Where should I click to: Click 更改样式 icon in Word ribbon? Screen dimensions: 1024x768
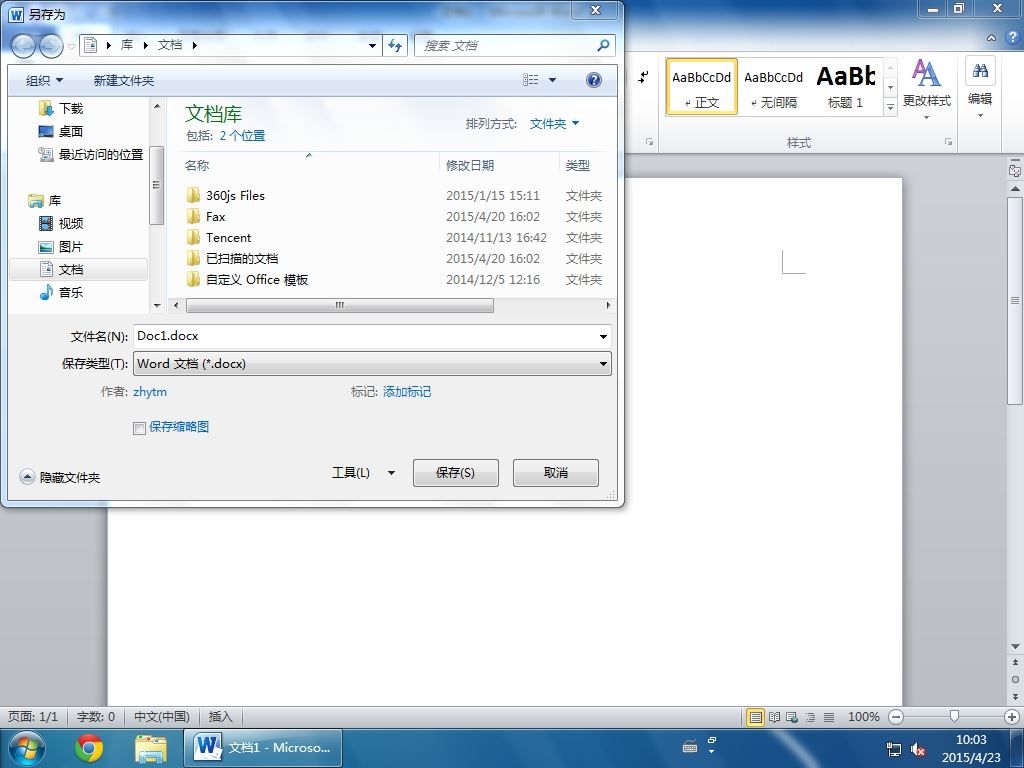point(926,89)
